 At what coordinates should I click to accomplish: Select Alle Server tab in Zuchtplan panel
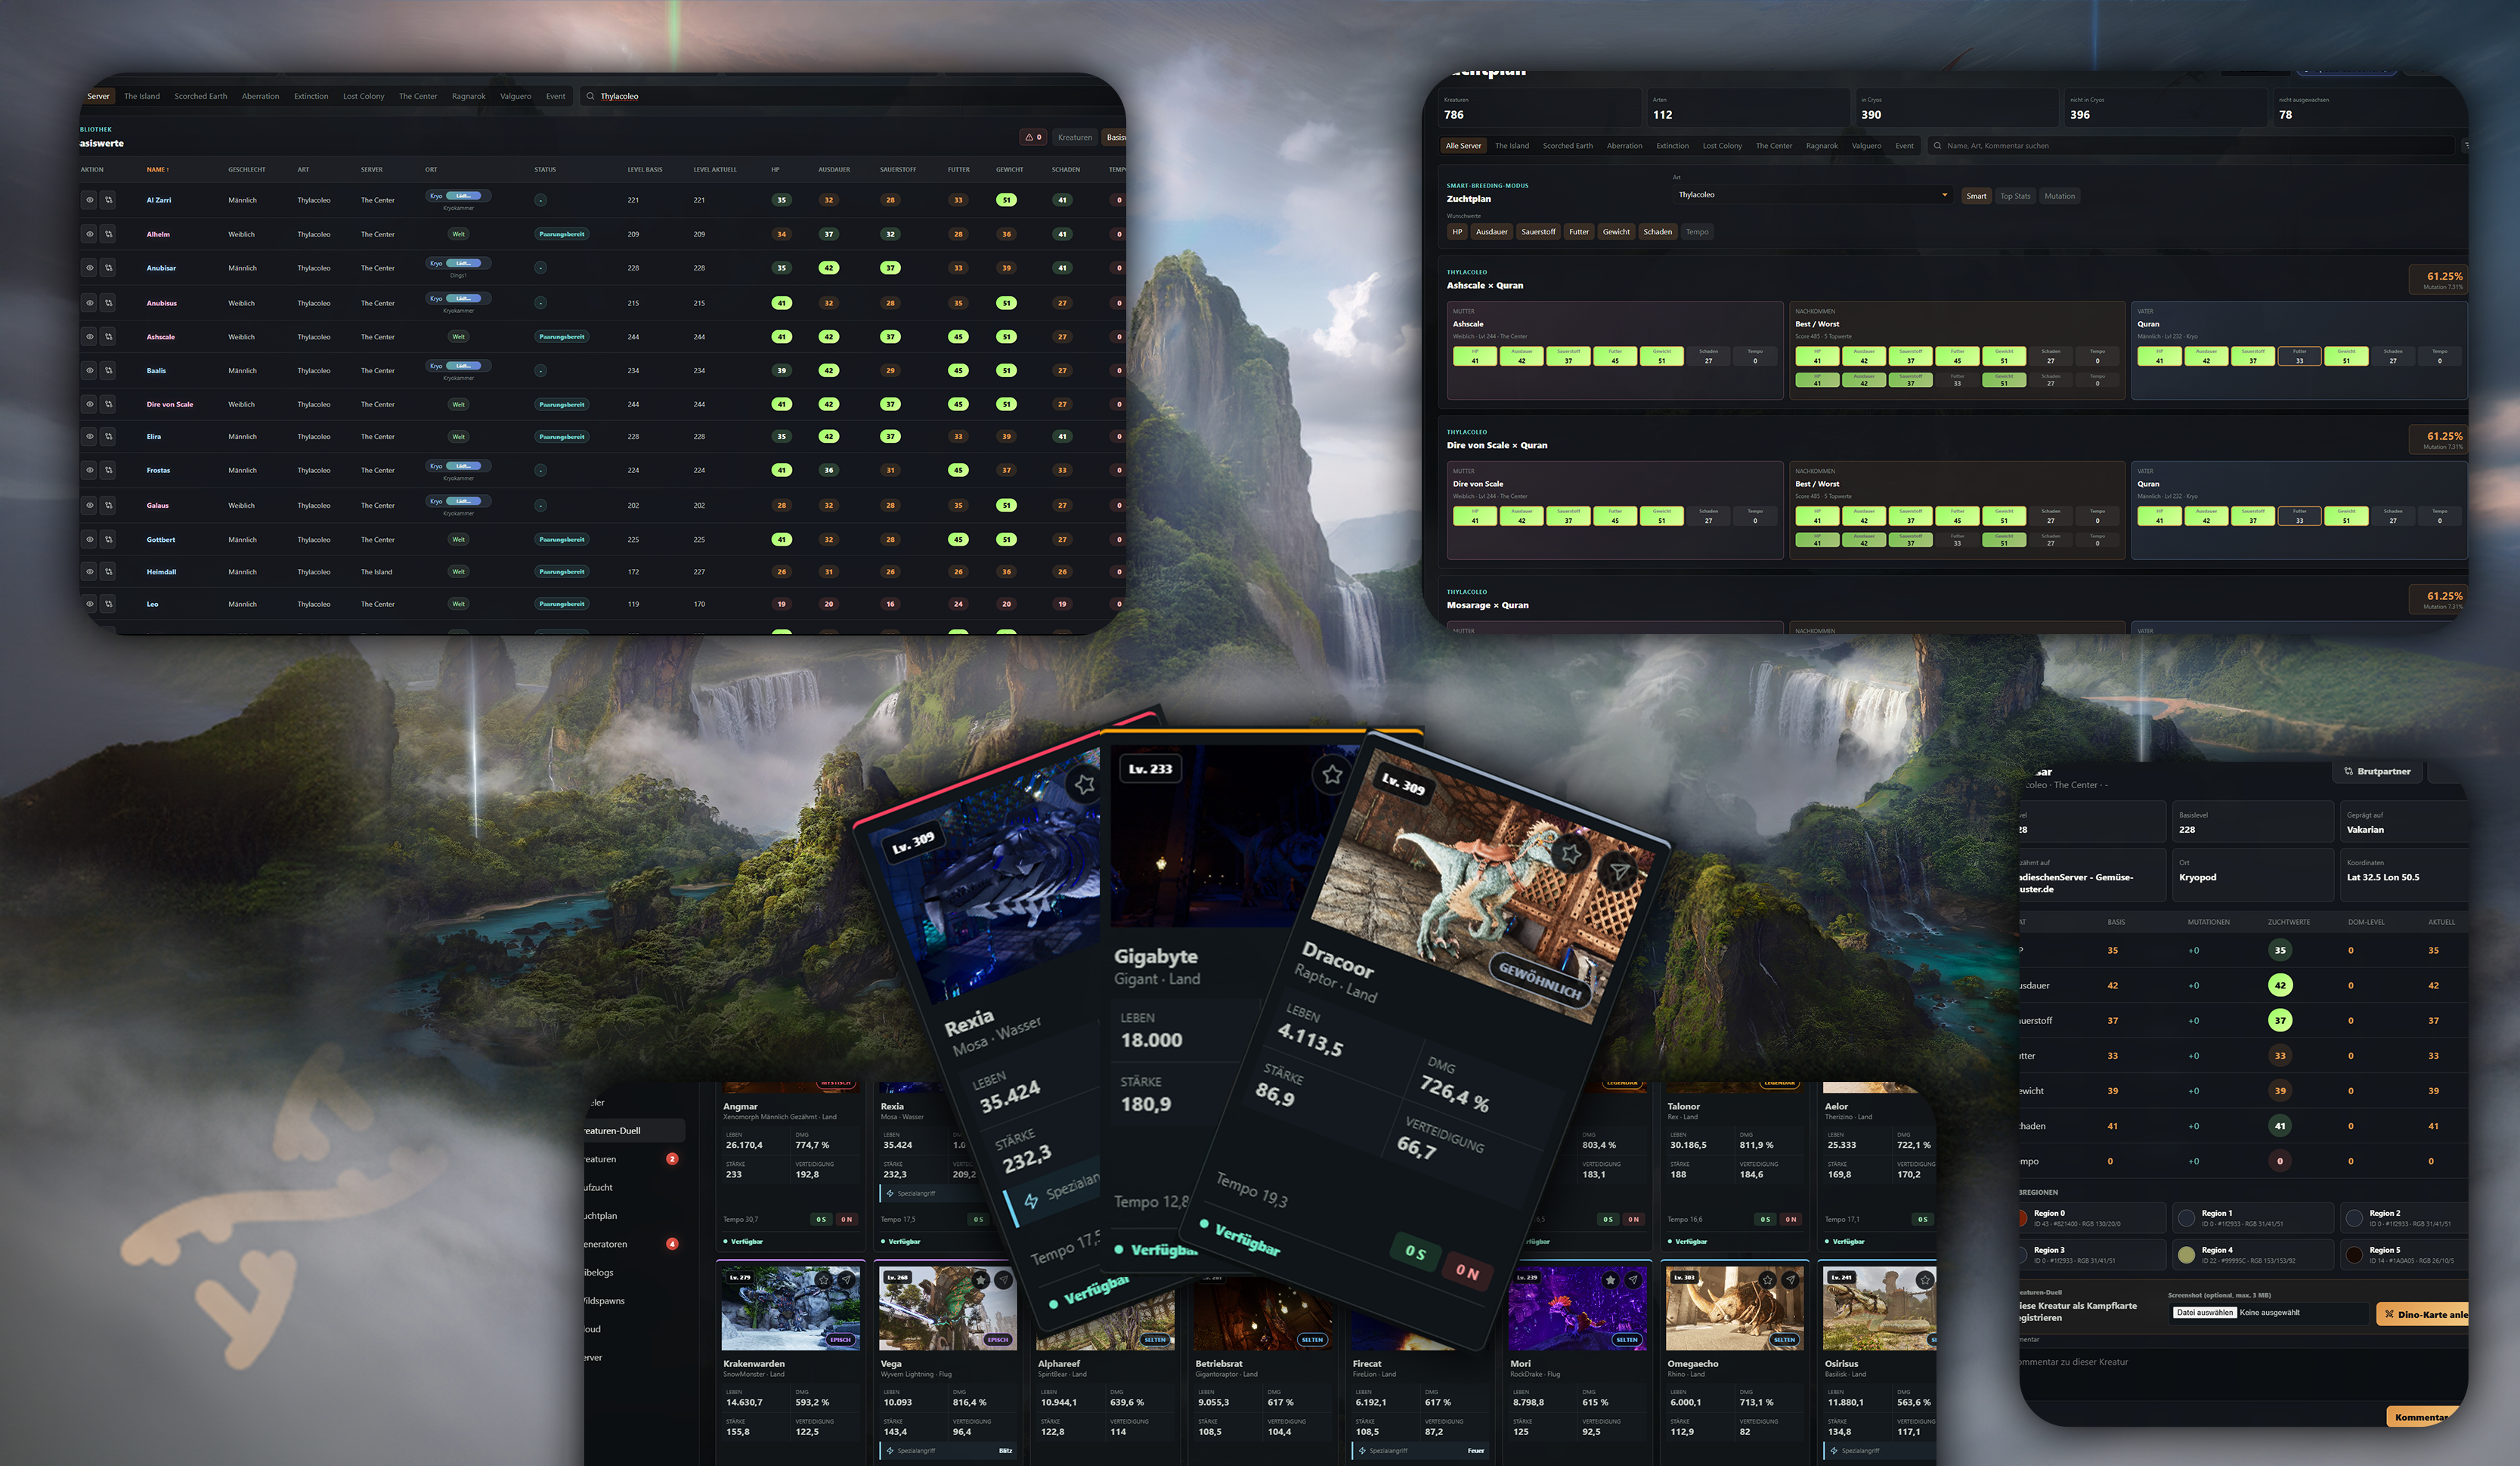[x=1463, y=146]
